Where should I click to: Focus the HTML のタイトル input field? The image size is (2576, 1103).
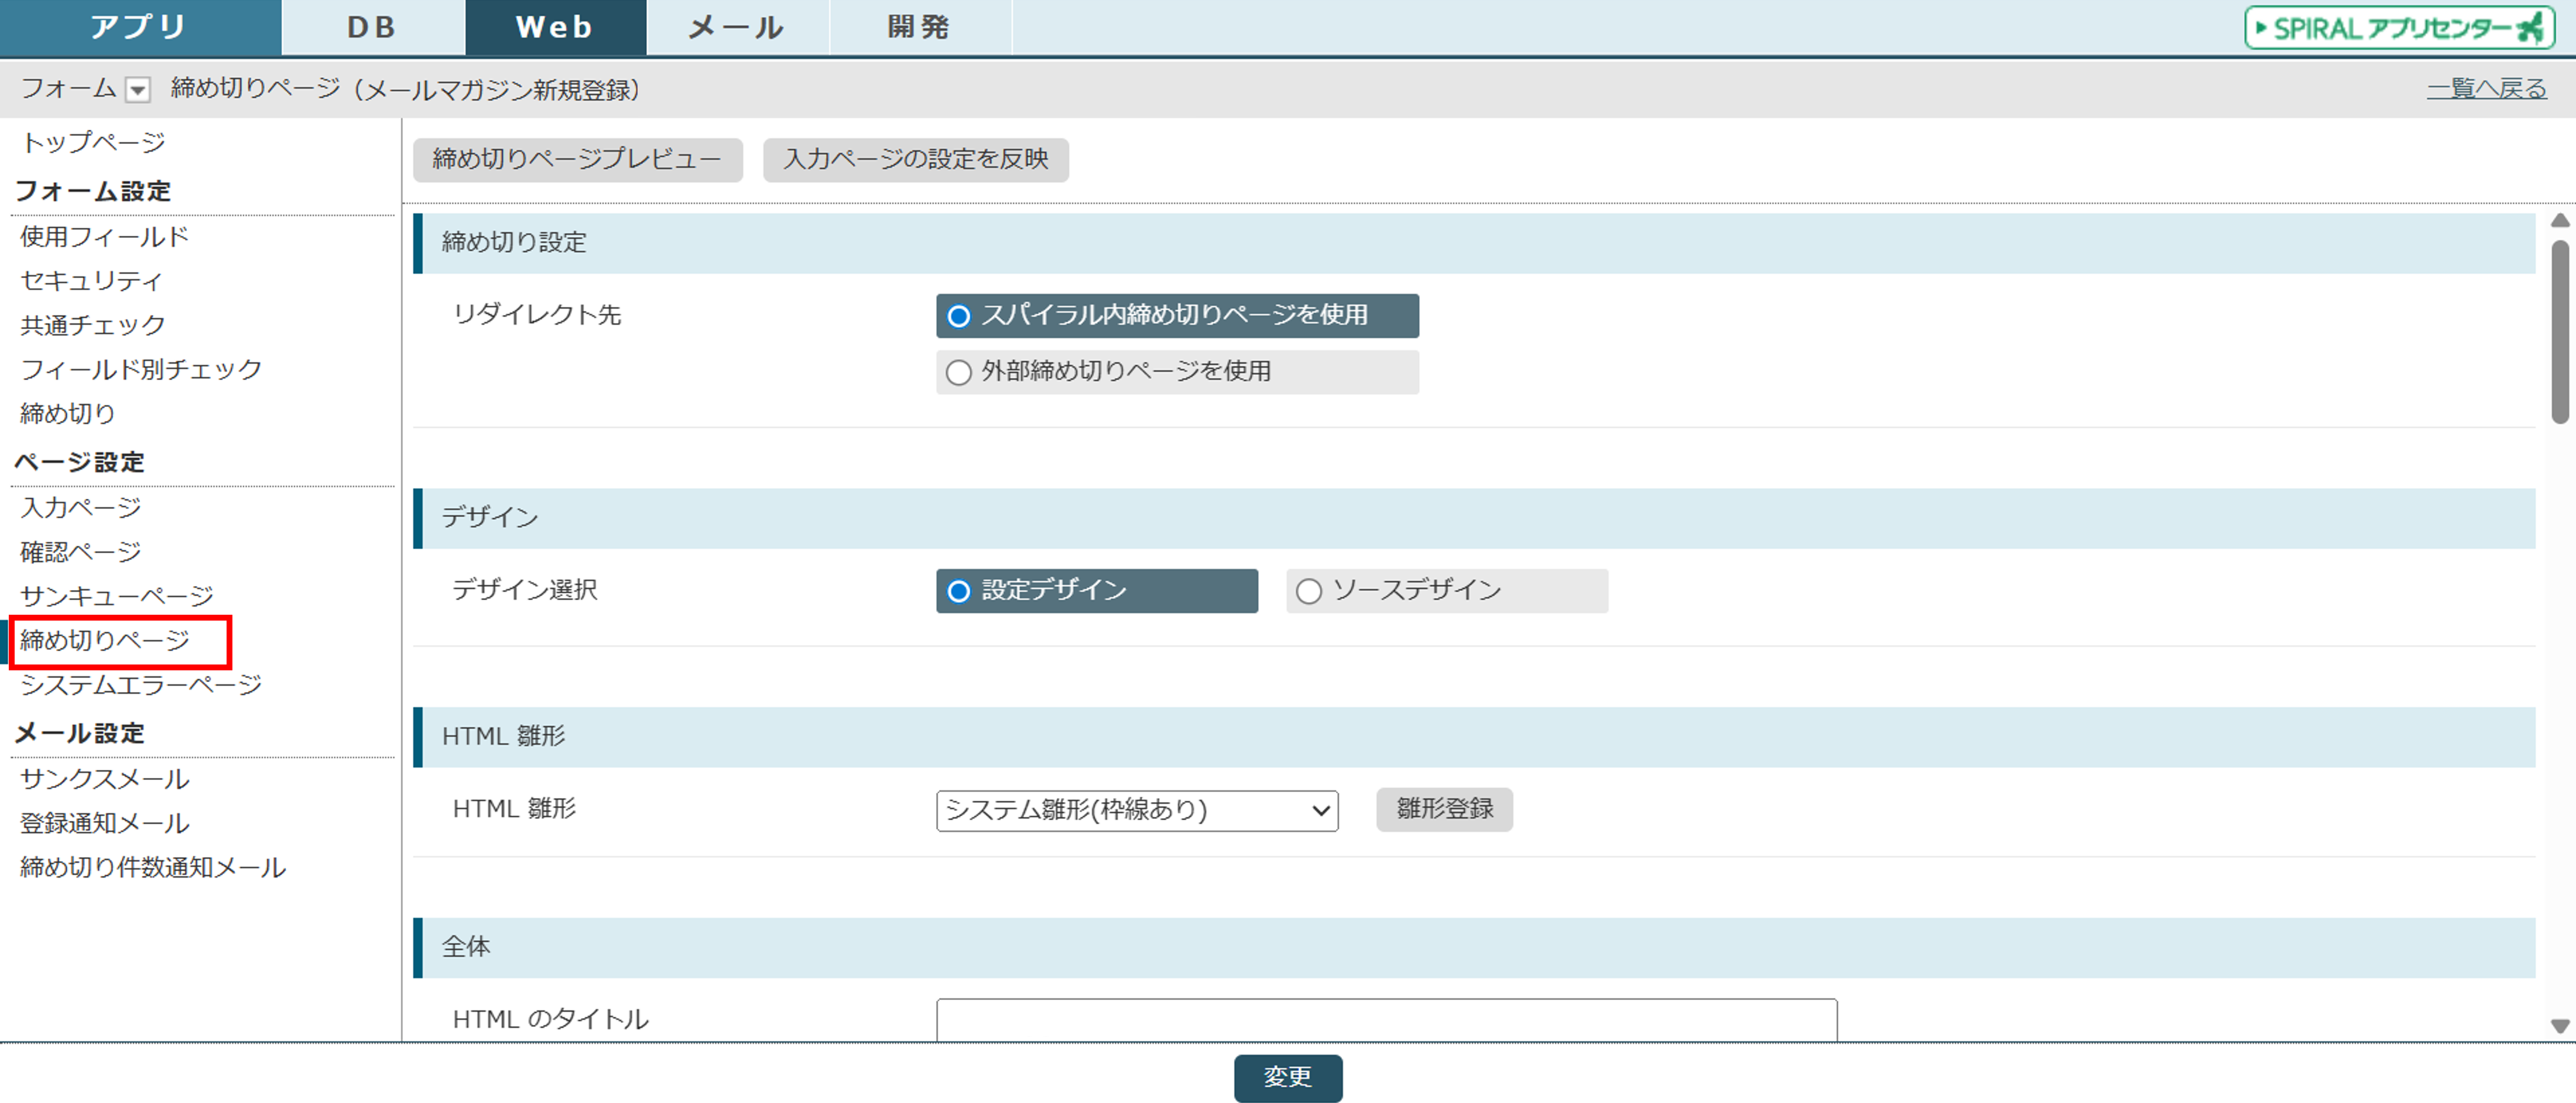pos(1385,1019)
